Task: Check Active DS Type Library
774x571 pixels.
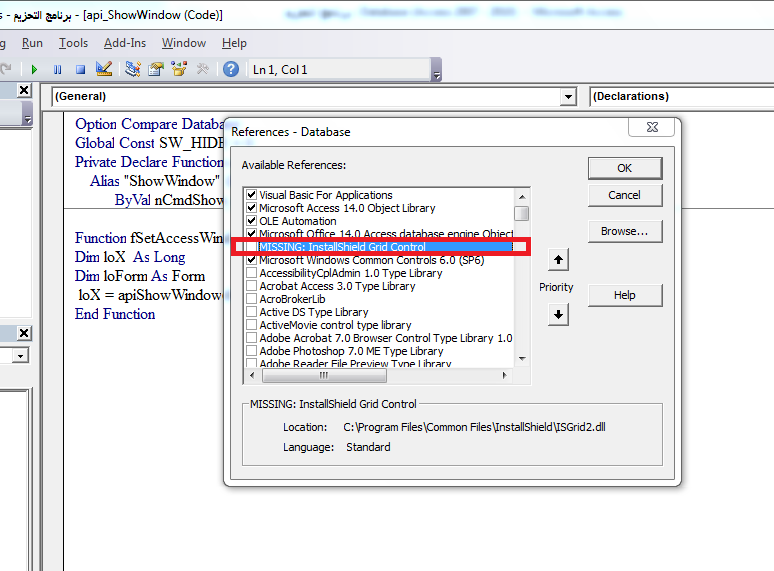Action: (x=251, y=311)
